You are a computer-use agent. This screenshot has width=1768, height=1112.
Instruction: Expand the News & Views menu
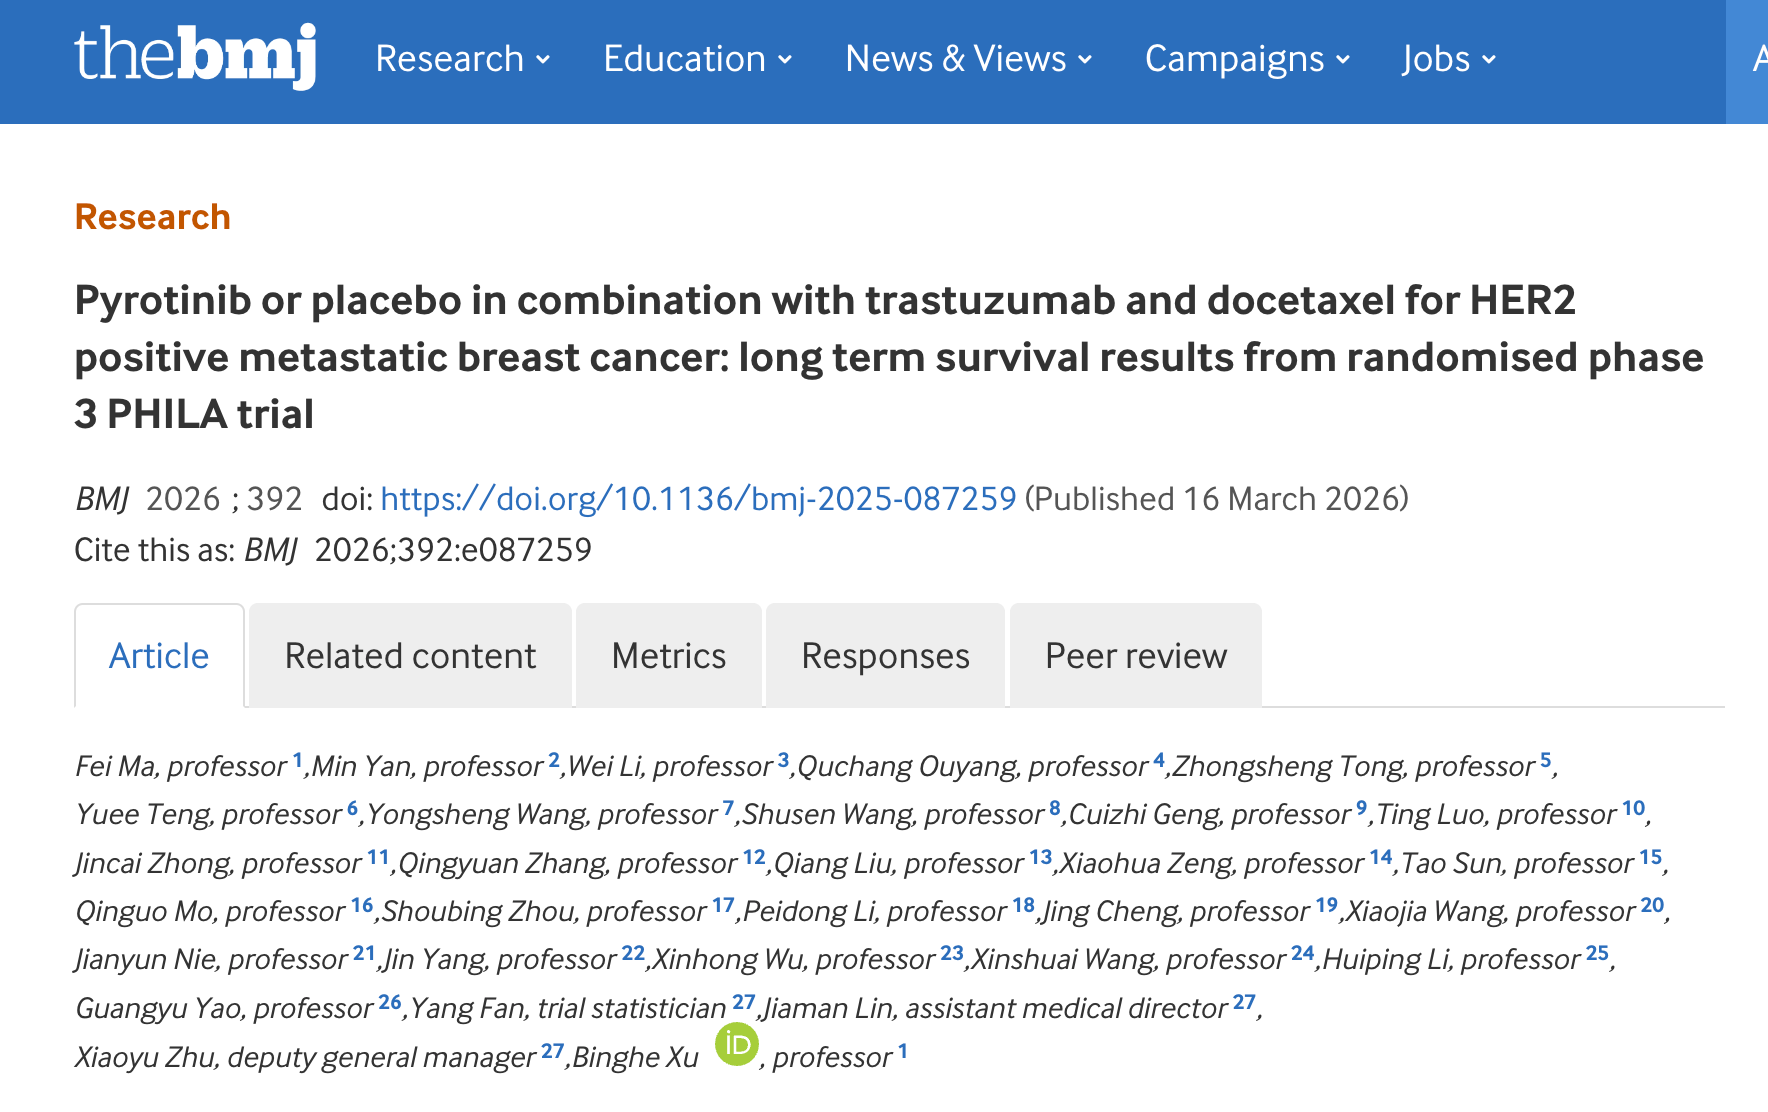pyautogui.click(x=968, y=59)
